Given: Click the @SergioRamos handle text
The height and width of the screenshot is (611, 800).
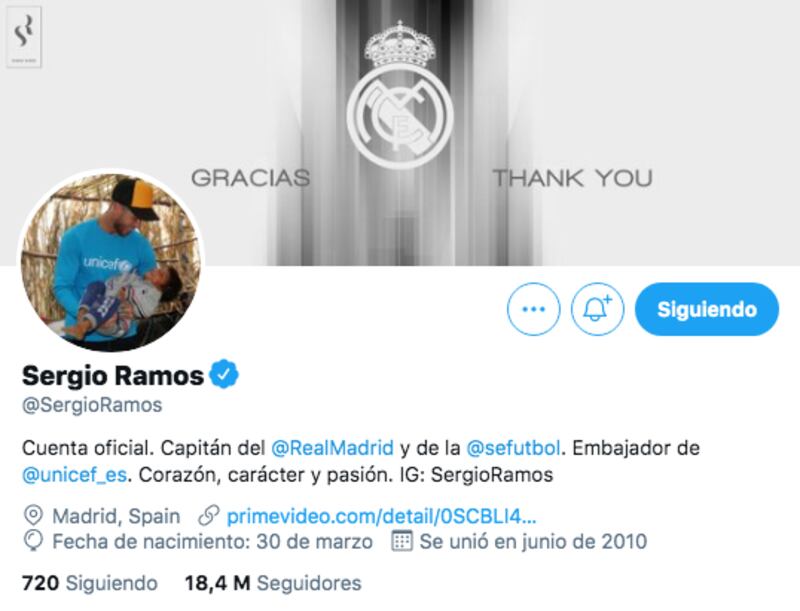Looking at the screenshot, I should pos(92,405).
